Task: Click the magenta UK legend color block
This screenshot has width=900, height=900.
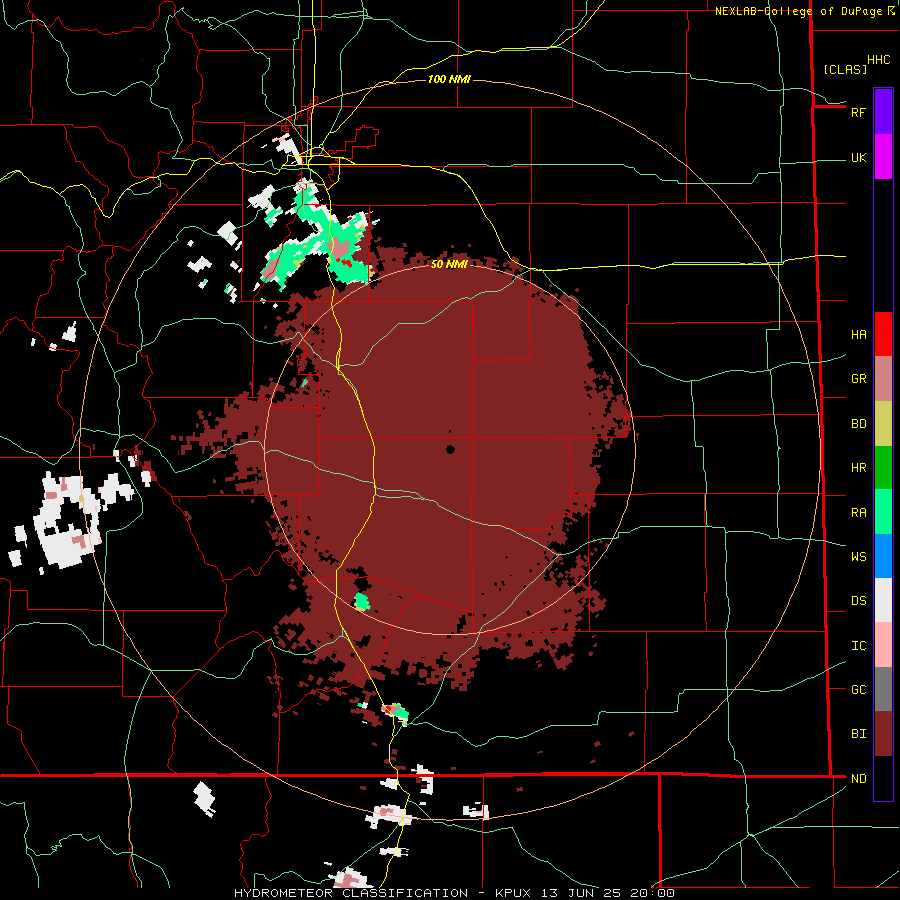Action: pyautogui.click(x=883, y=157)
